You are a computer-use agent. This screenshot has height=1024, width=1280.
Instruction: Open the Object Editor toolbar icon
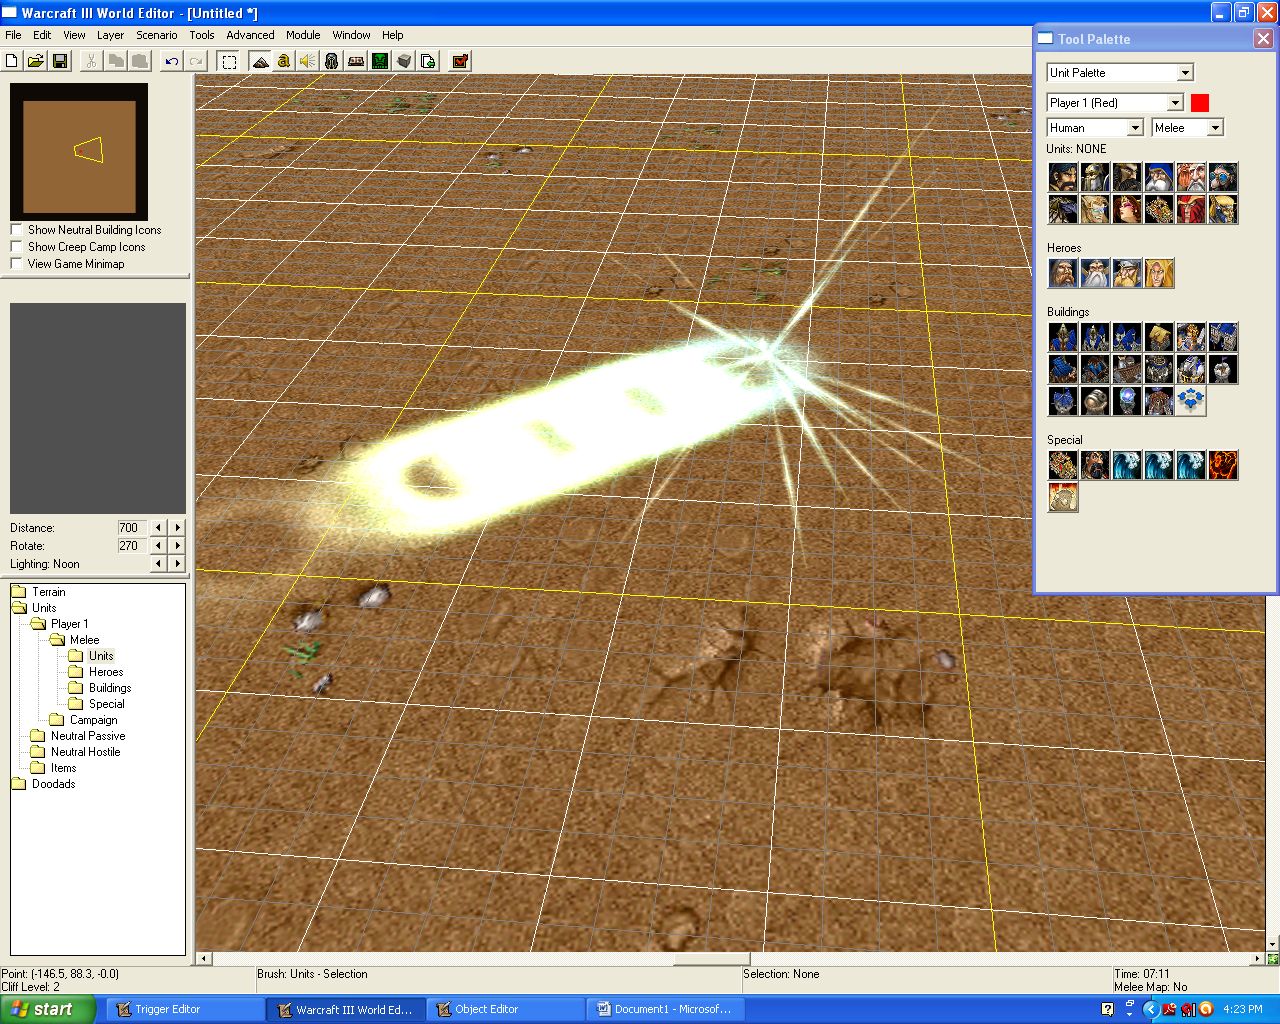pyautogui.click(x=332, y=61)
